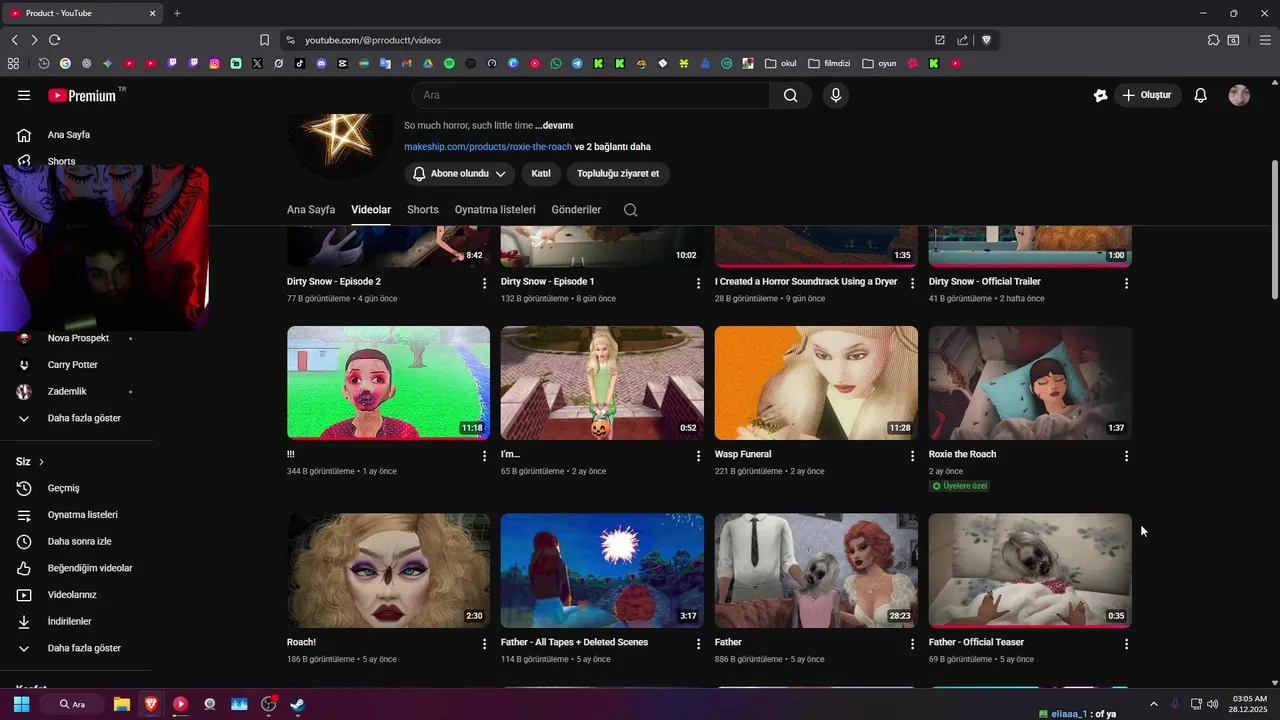
Task: Open the account avatar menu
Action: pyautogui.click(x=1239, y=95)
